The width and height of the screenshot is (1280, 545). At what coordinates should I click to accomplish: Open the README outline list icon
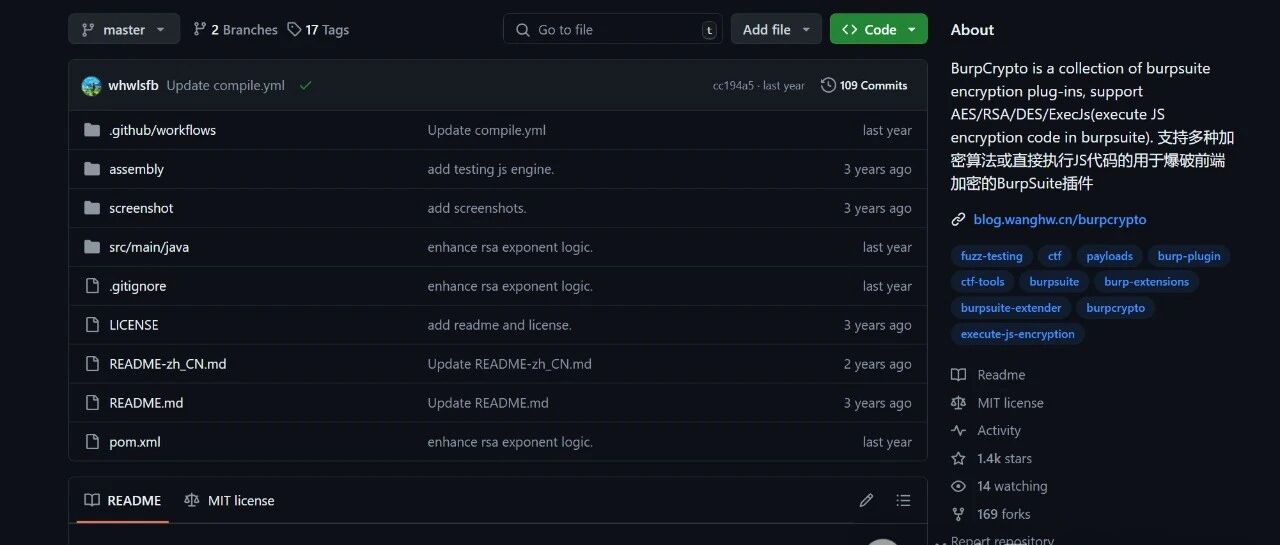[x=903, y=500]
